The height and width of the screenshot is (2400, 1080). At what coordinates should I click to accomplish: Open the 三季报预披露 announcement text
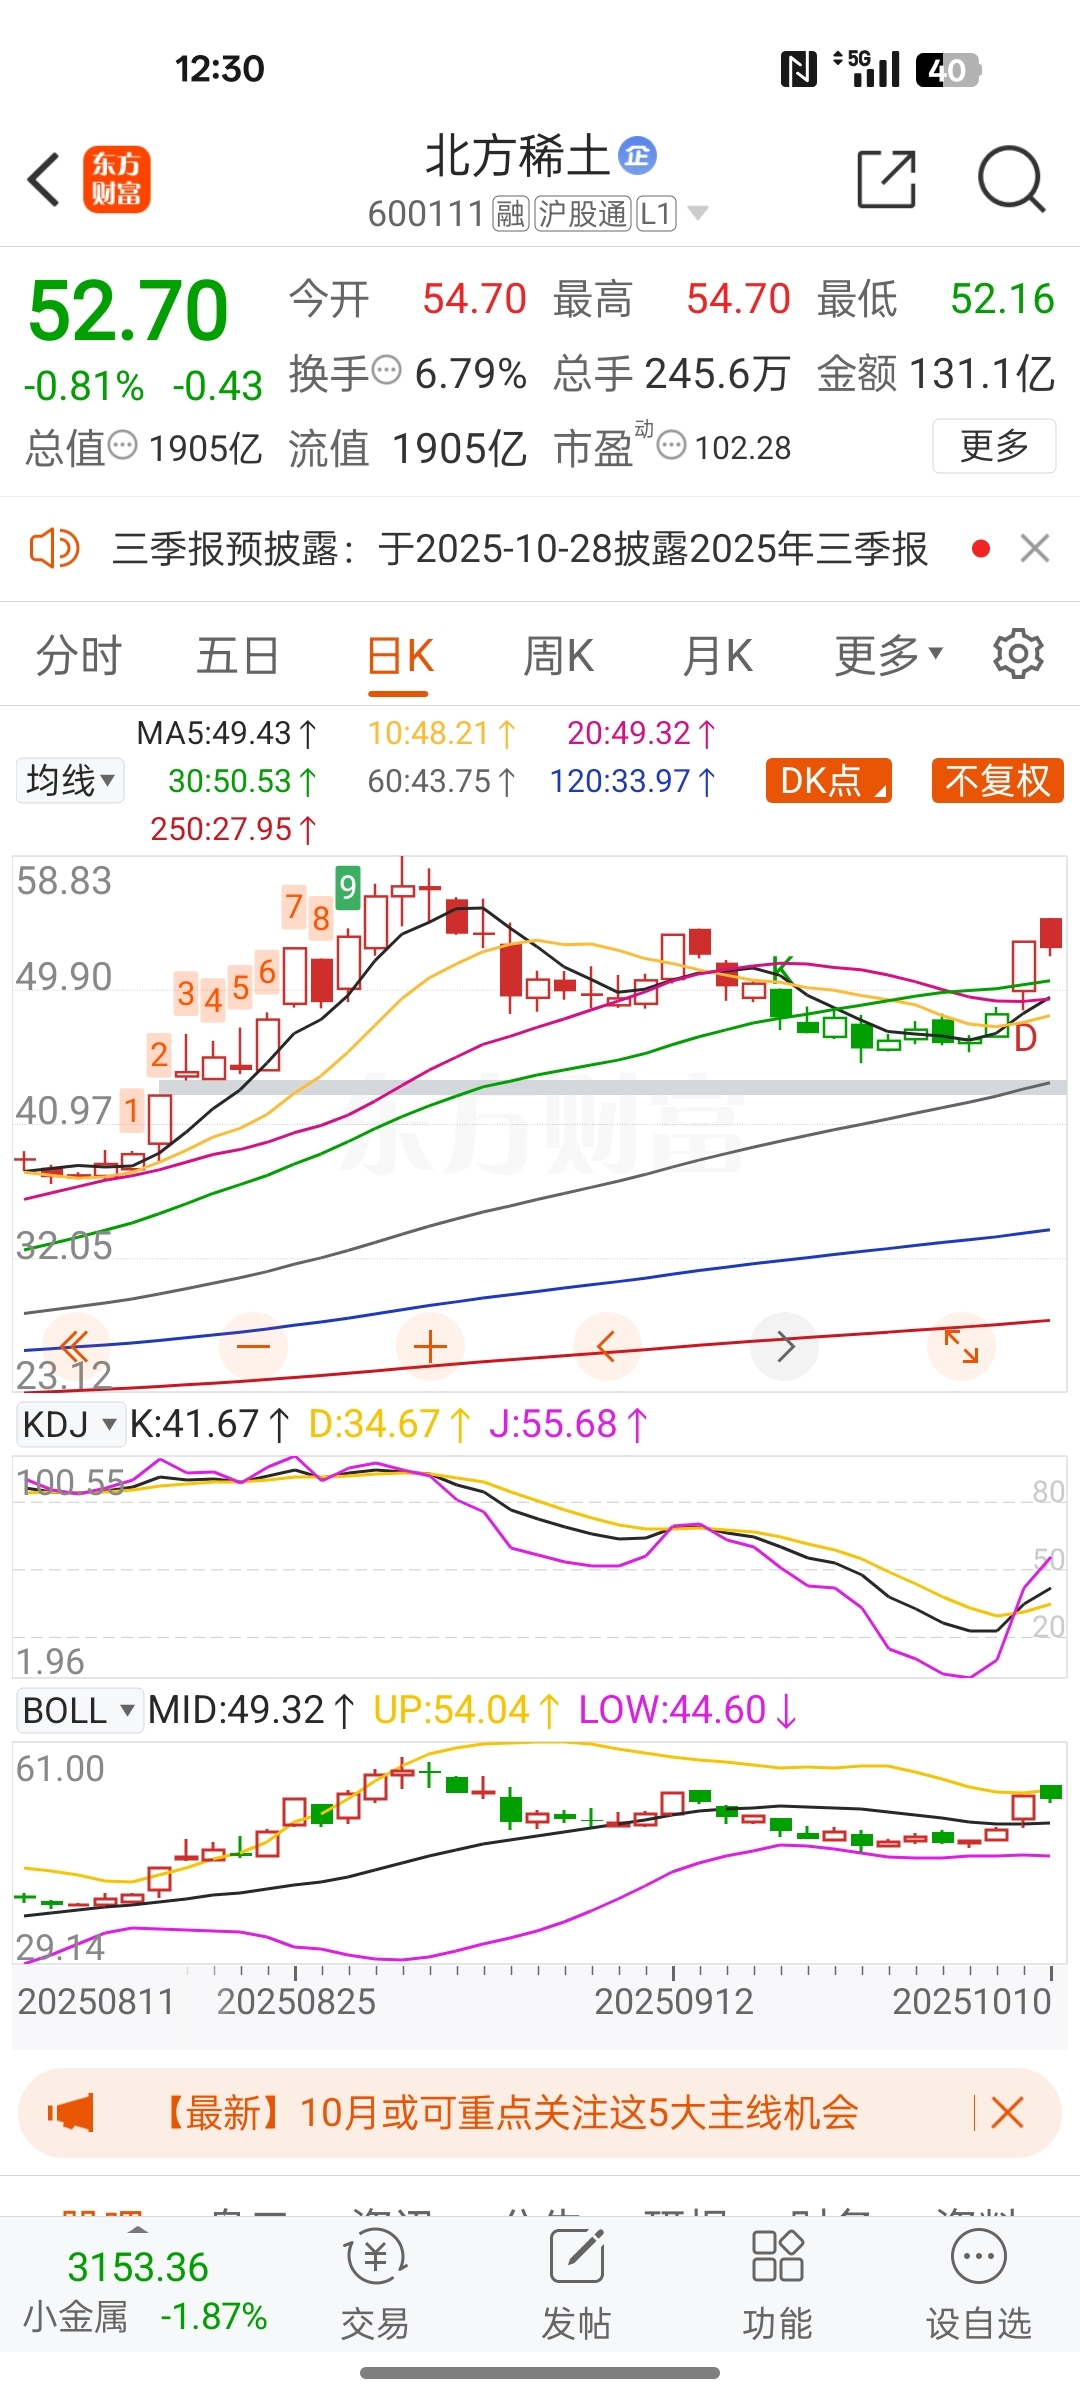coord(520,549)
